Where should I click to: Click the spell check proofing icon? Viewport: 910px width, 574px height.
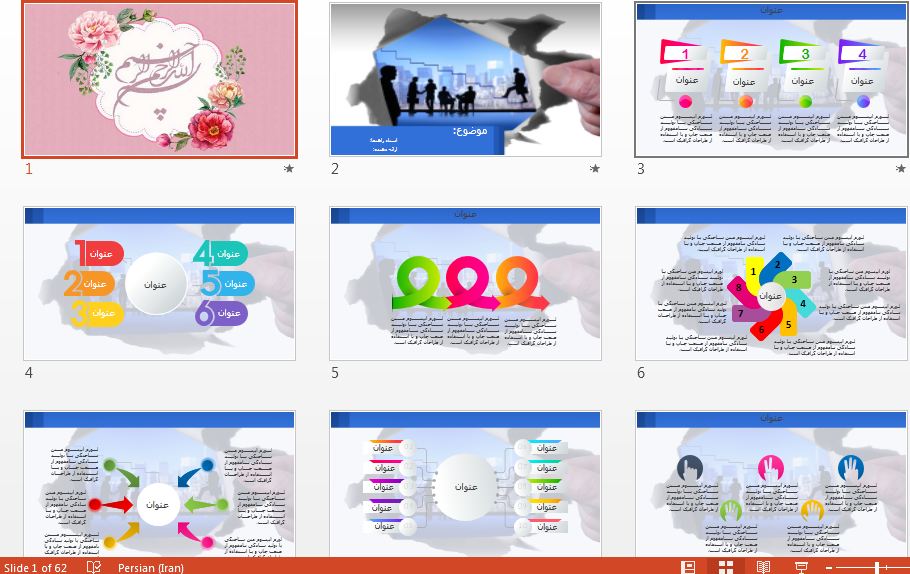[x=94, y=567]
